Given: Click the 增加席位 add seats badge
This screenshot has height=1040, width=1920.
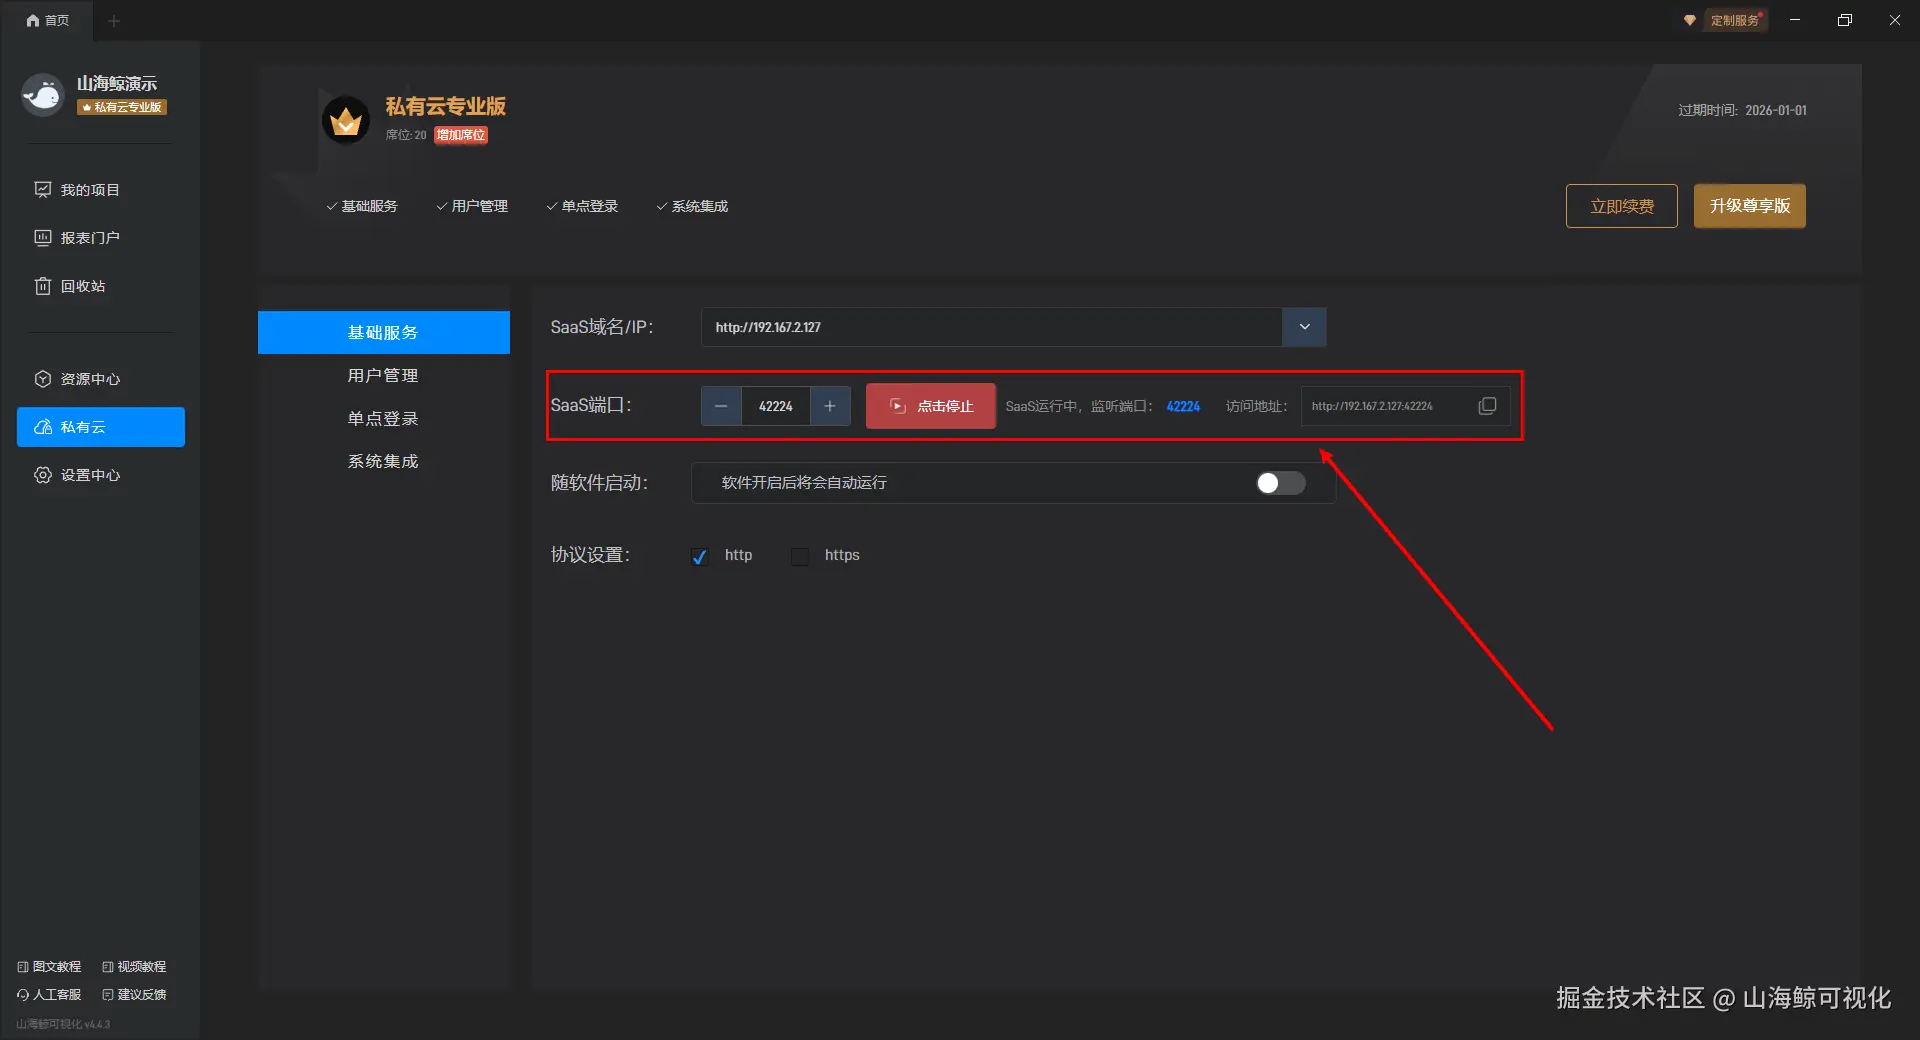Looking at the screenshot, I should 461,135.
